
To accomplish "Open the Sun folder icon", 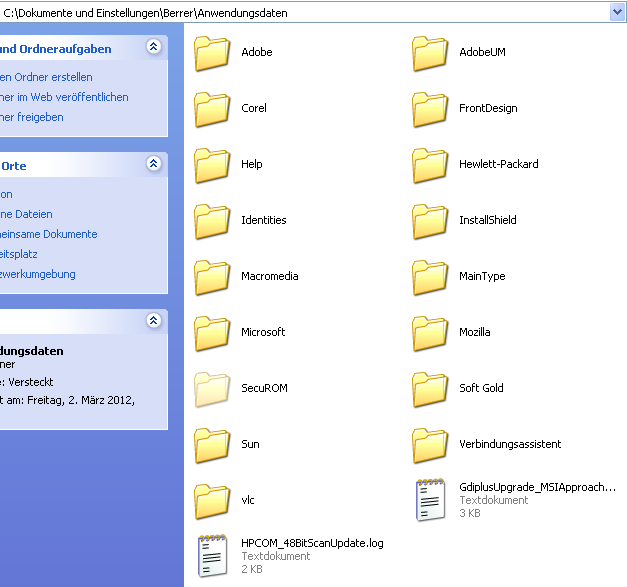I will [x=212, y=445].
